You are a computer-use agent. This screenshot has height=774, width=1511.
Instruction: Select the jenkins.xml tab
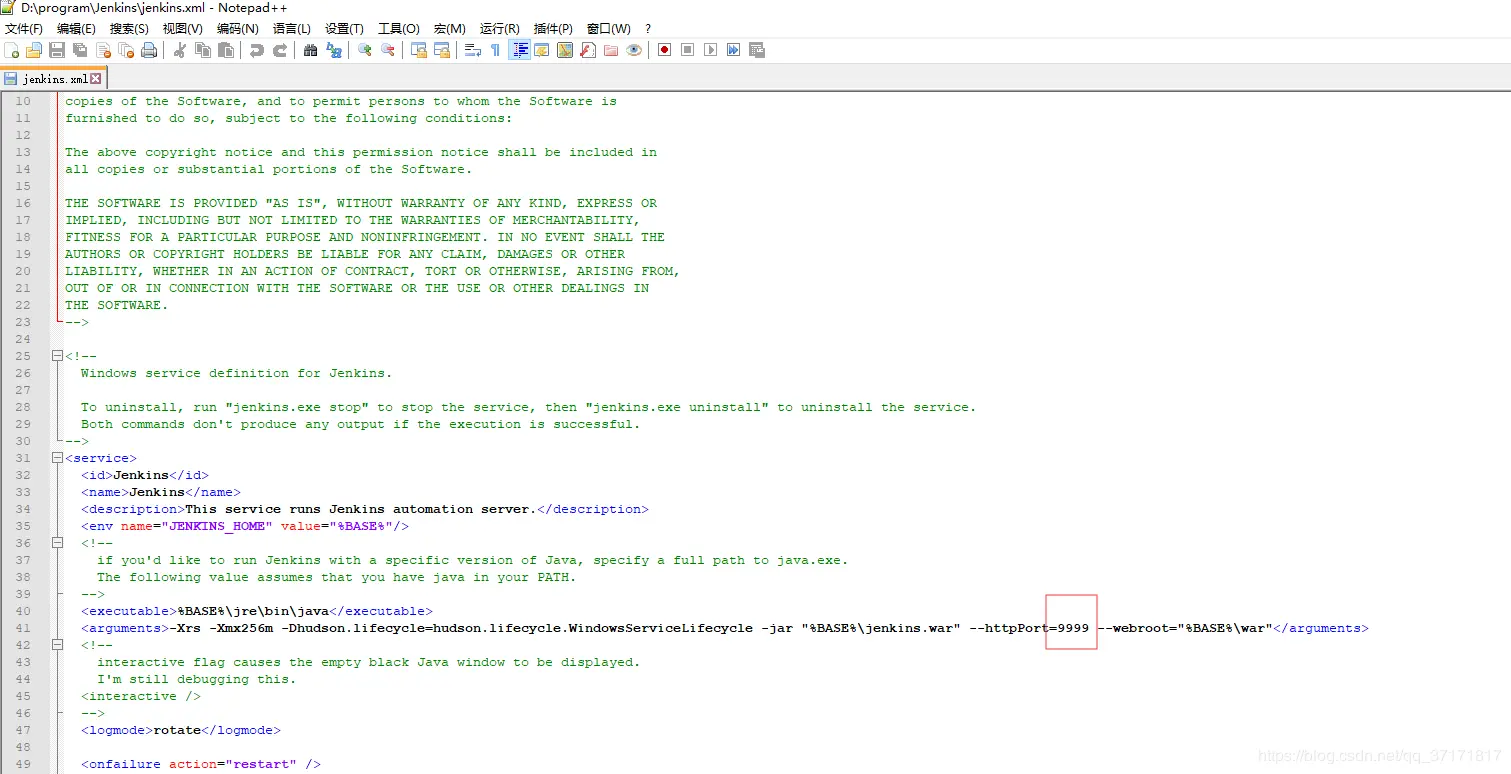pos(53,78)
